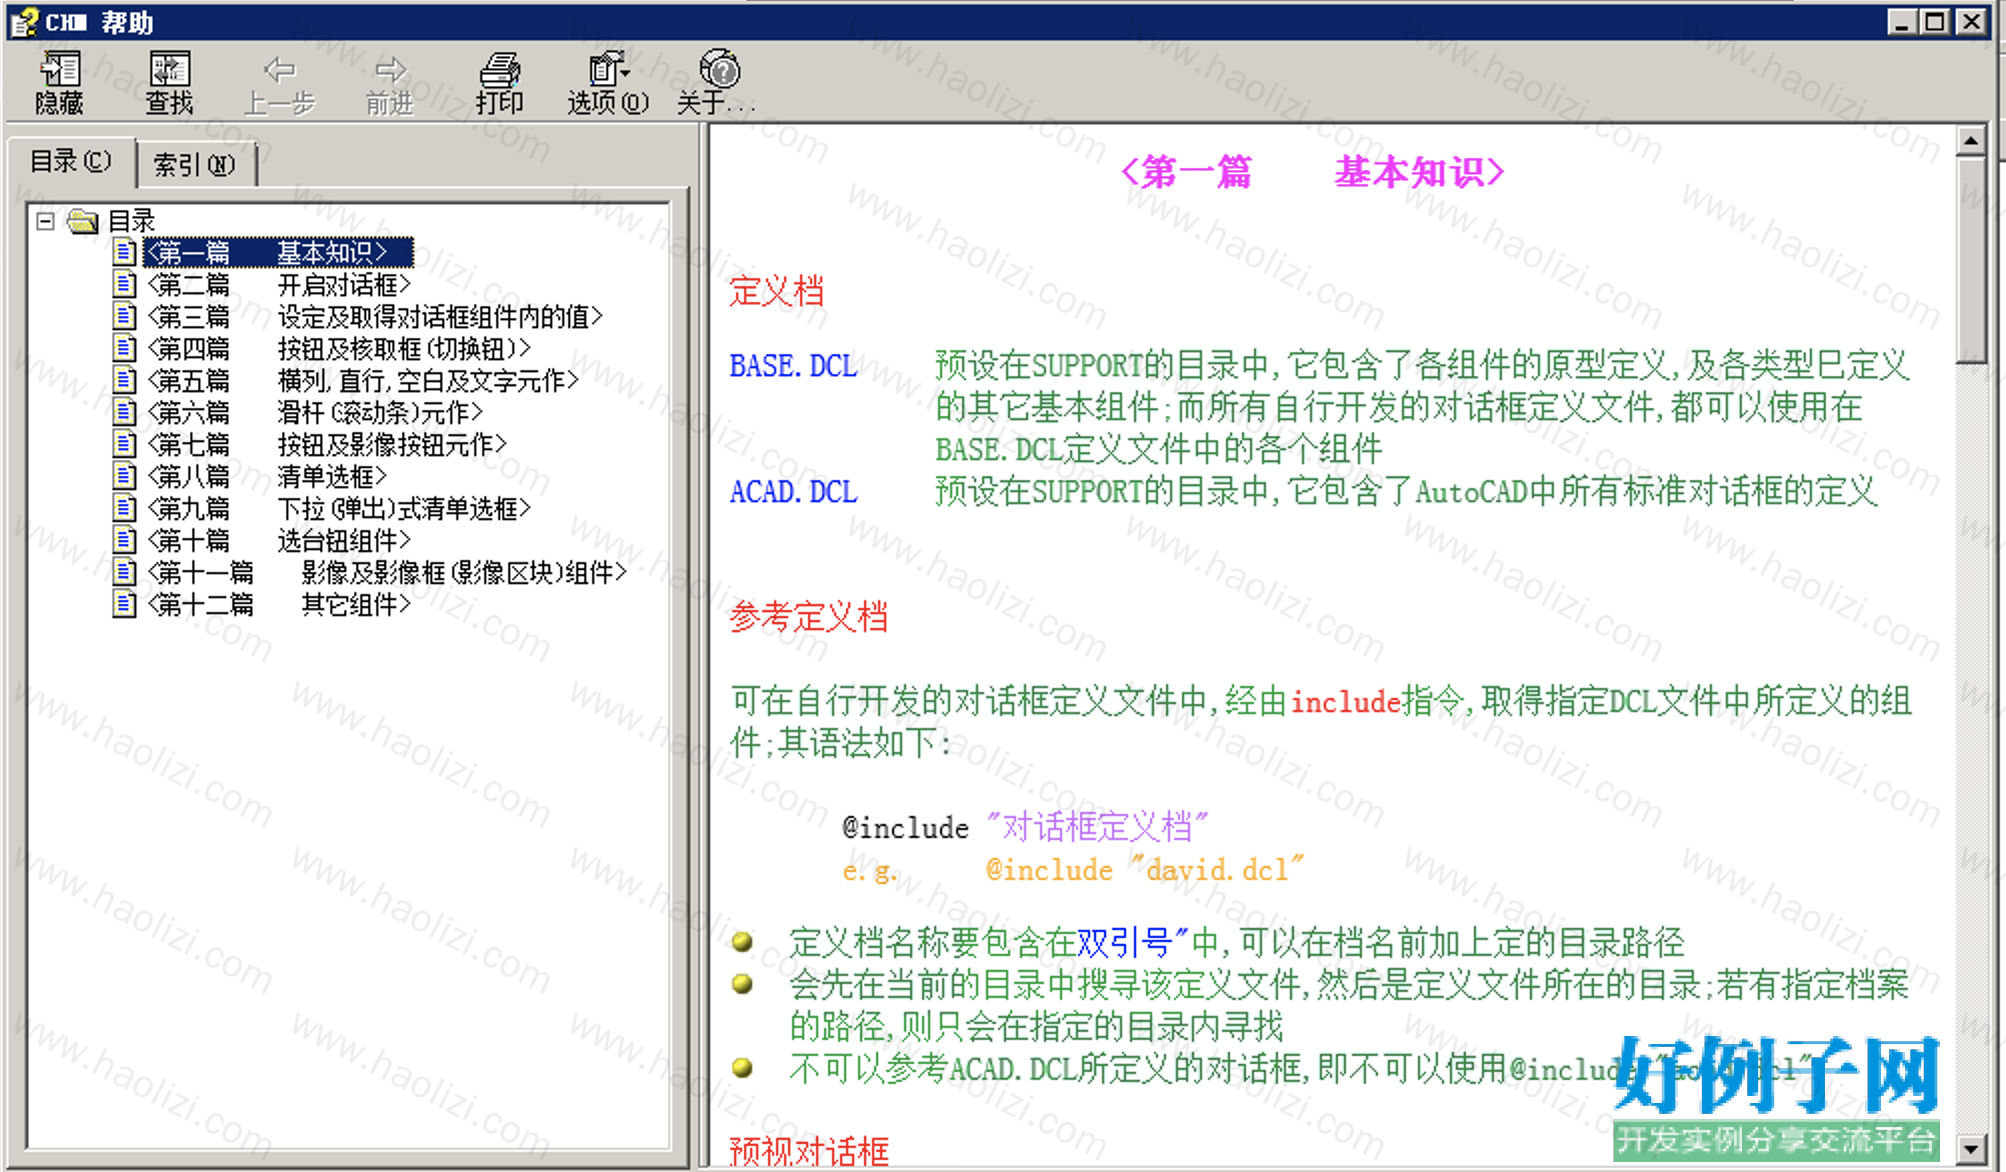Select topic 第一篇 基本知识
2006x1172 pixels.
click(277, 252)
